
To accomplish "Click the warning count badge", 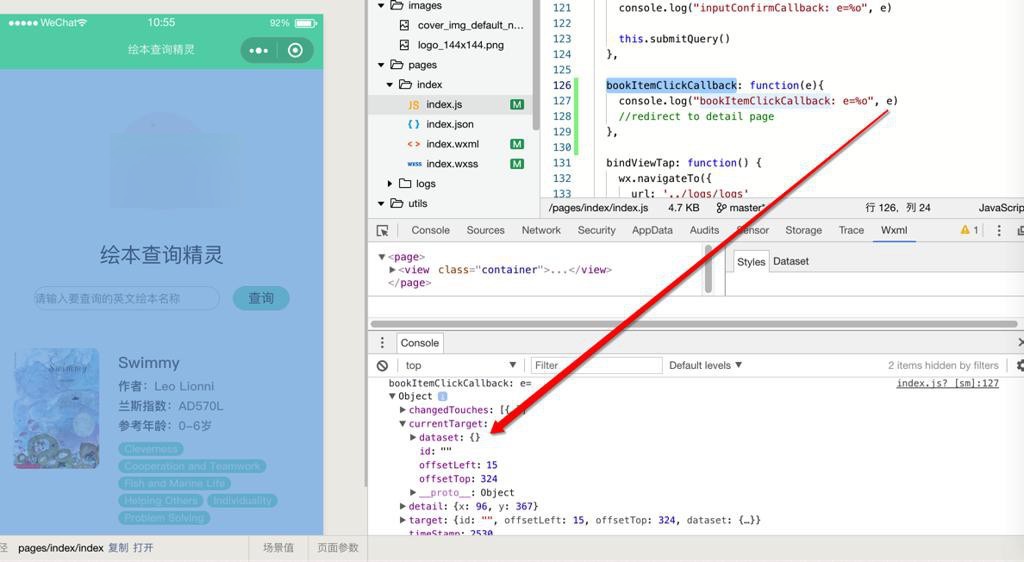I will pyautogui.click(x=969, y=230).
